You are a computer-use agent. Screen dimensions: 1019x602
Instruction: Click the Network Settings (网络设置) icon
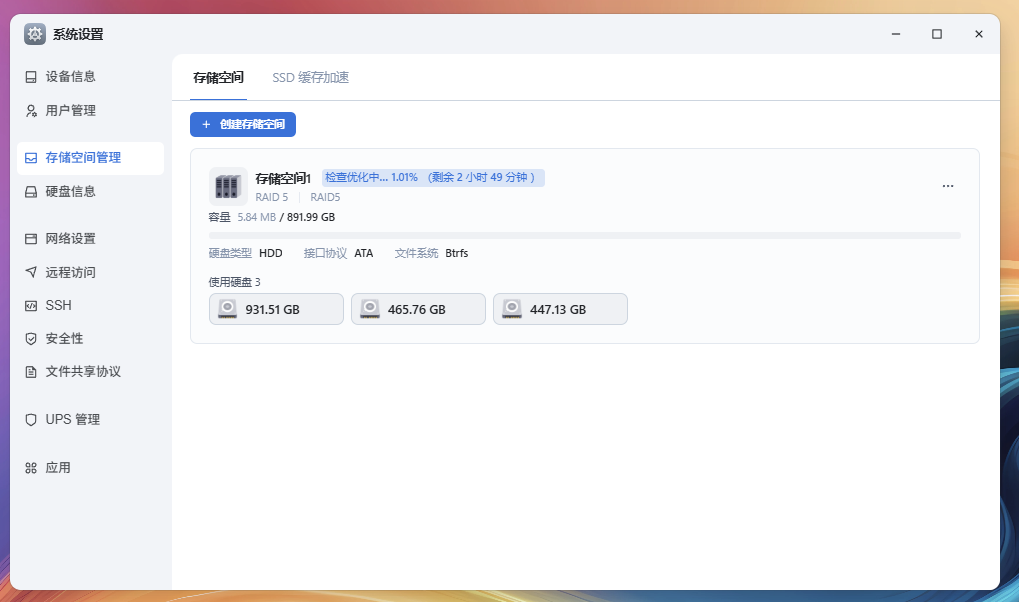tap(31, 239)
